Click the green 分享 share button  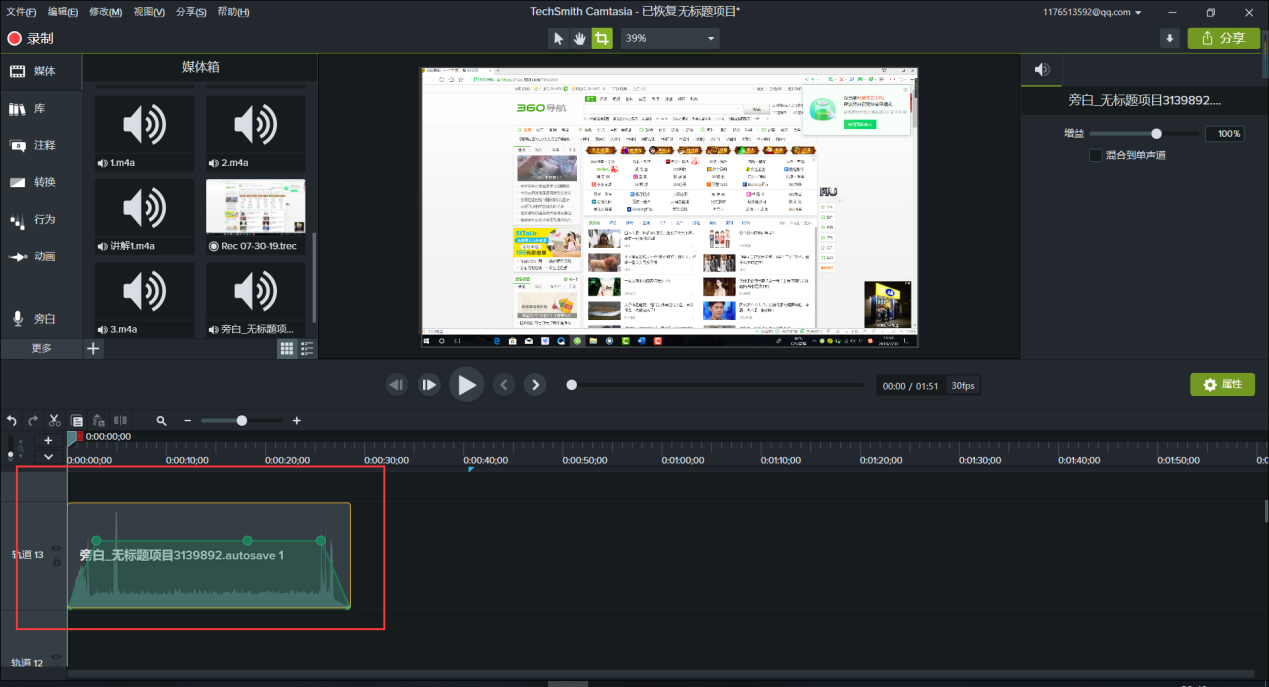[x=1223, y=38]
